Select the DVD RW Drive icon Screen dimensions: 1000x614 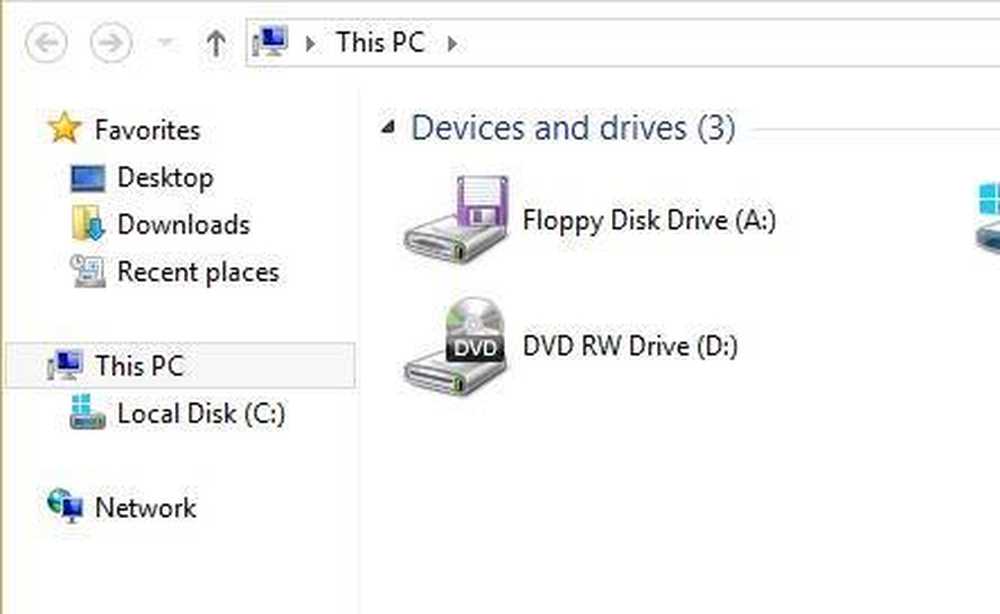click(x=456, y=345)
